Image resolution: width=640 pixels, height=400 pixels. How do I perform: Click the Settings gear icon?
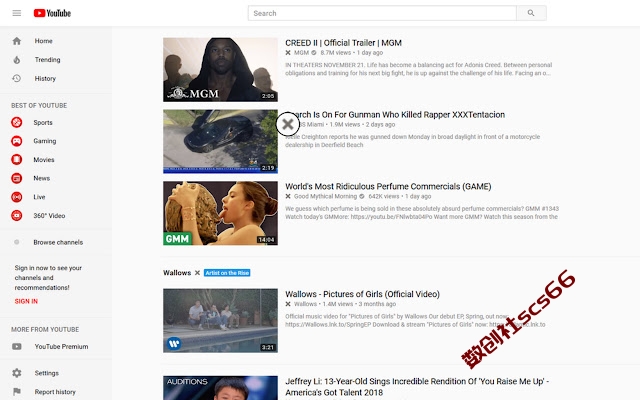click(17, 373)
